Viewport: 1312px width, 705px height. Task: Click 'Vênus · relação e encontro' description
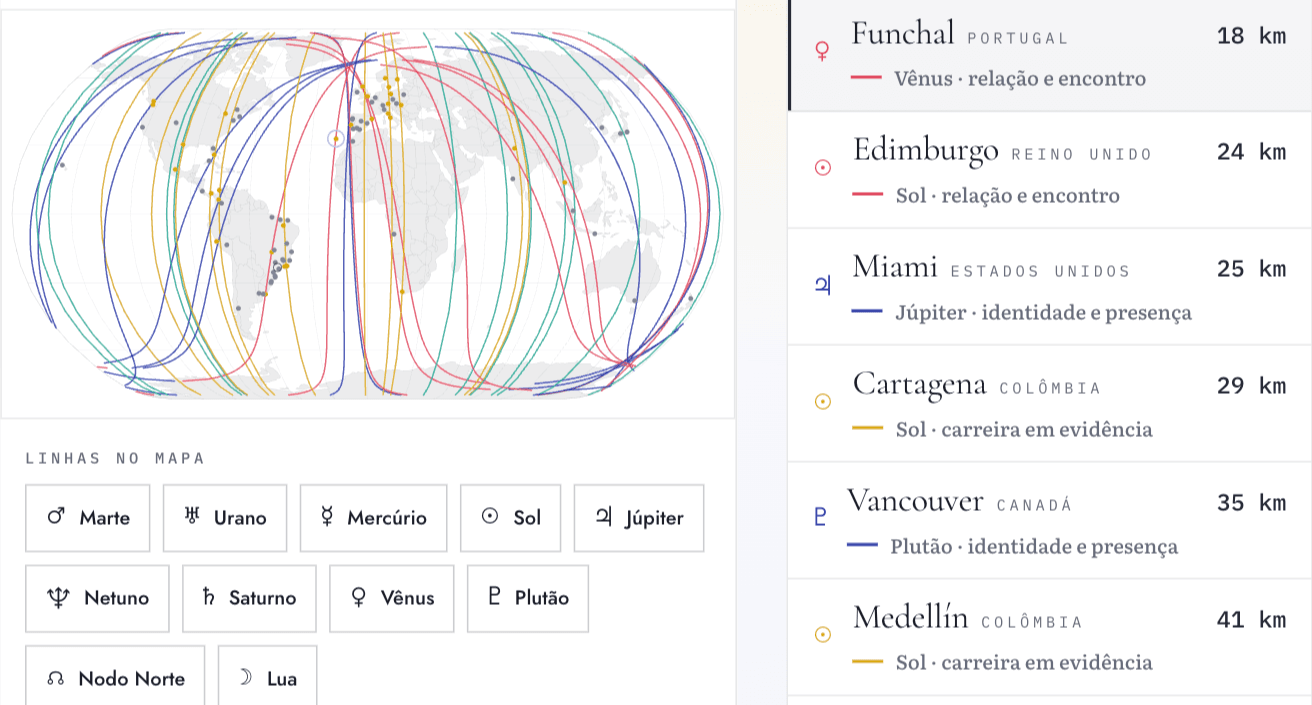1020,79
